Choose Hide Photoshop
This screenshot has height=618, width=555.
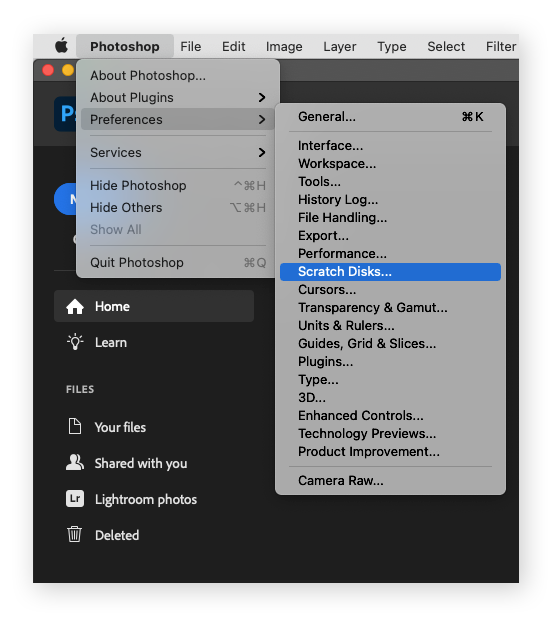tap(178, 185)
